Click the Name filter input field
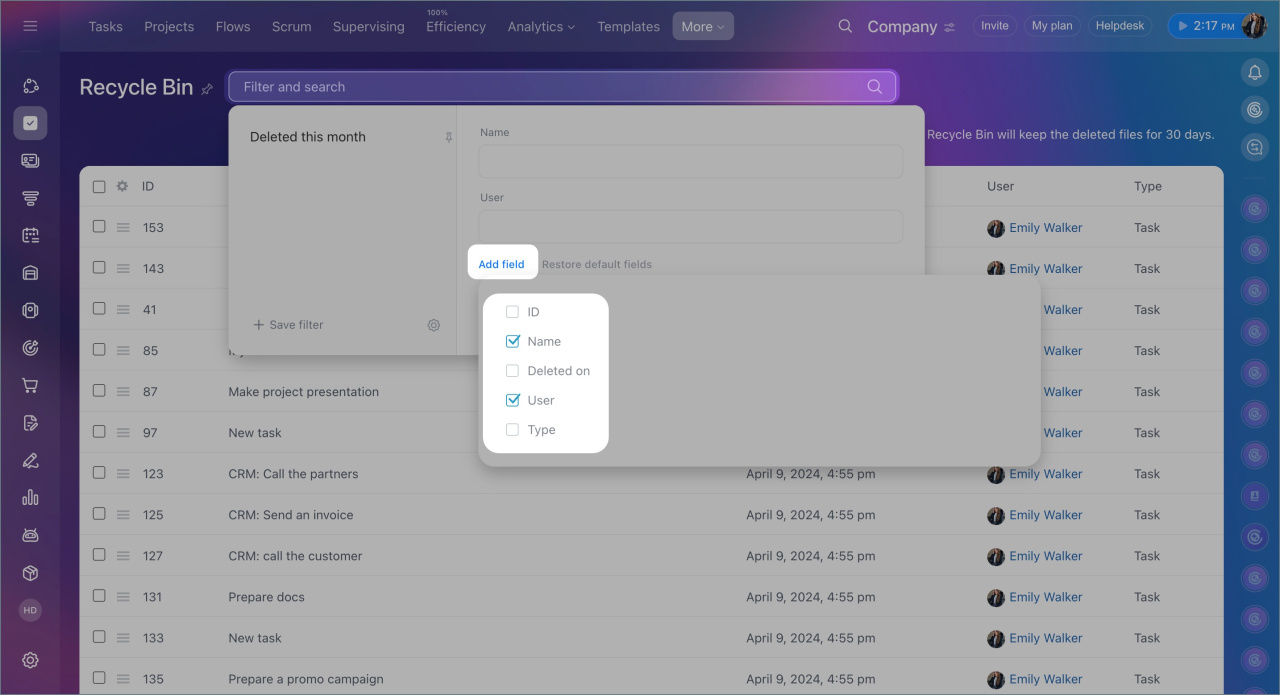The image size is (1280, 695). 690,162
